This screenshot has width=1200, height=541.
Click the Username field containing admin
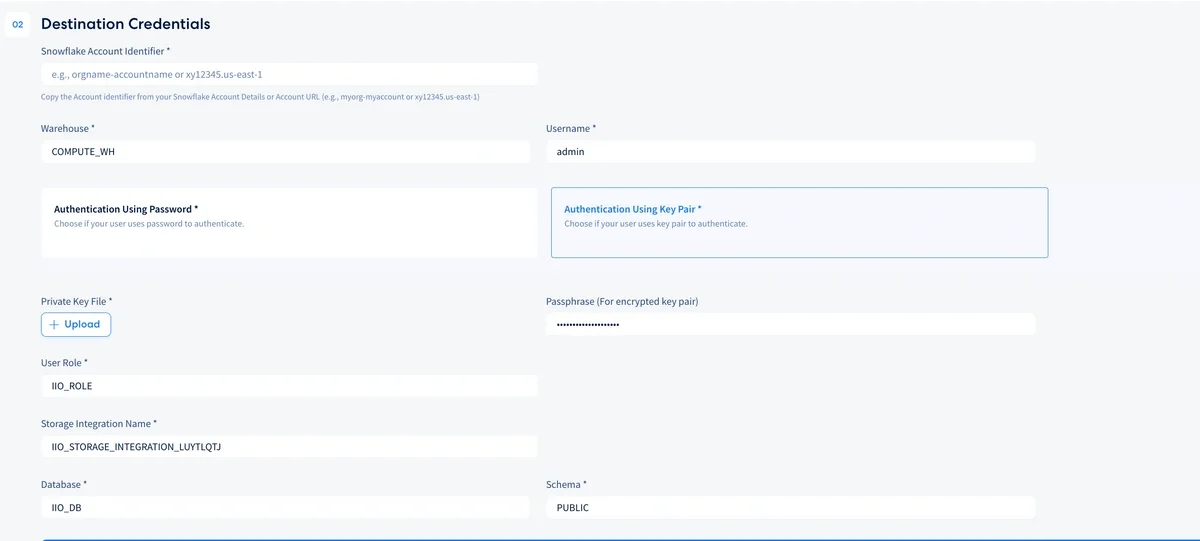[x=790, y=152]
